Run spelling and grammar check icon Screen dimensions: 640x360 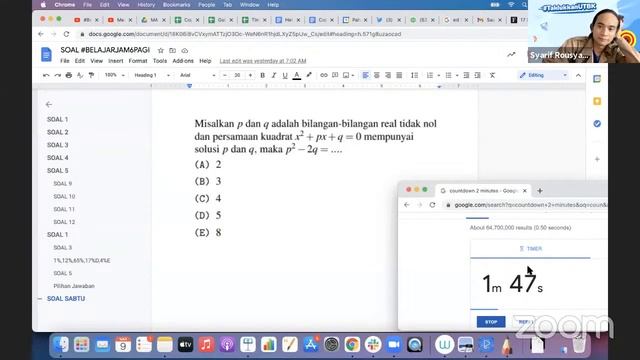[x=80, y=76]
